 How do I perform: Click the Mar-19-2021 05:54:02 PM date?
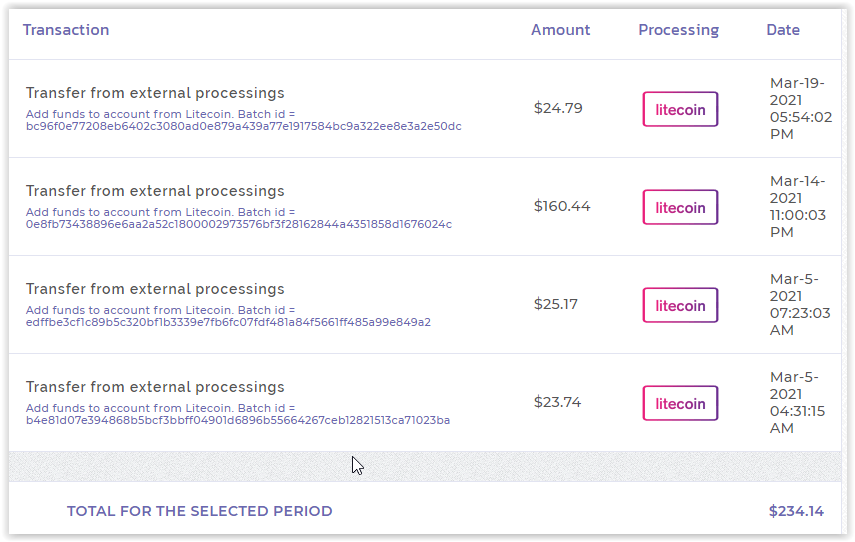click(800, 108)
